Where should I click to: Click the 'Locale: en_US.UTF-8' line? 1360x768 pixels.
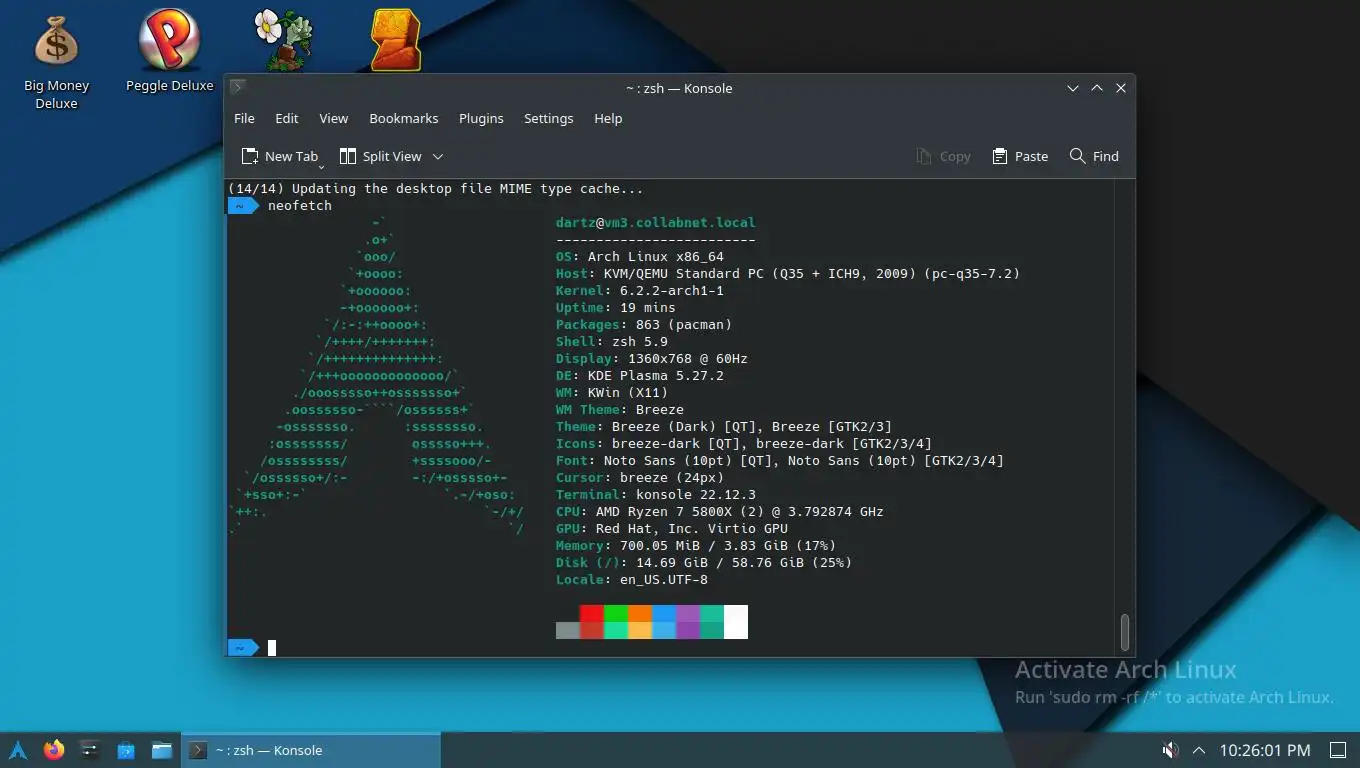(632, 579)
